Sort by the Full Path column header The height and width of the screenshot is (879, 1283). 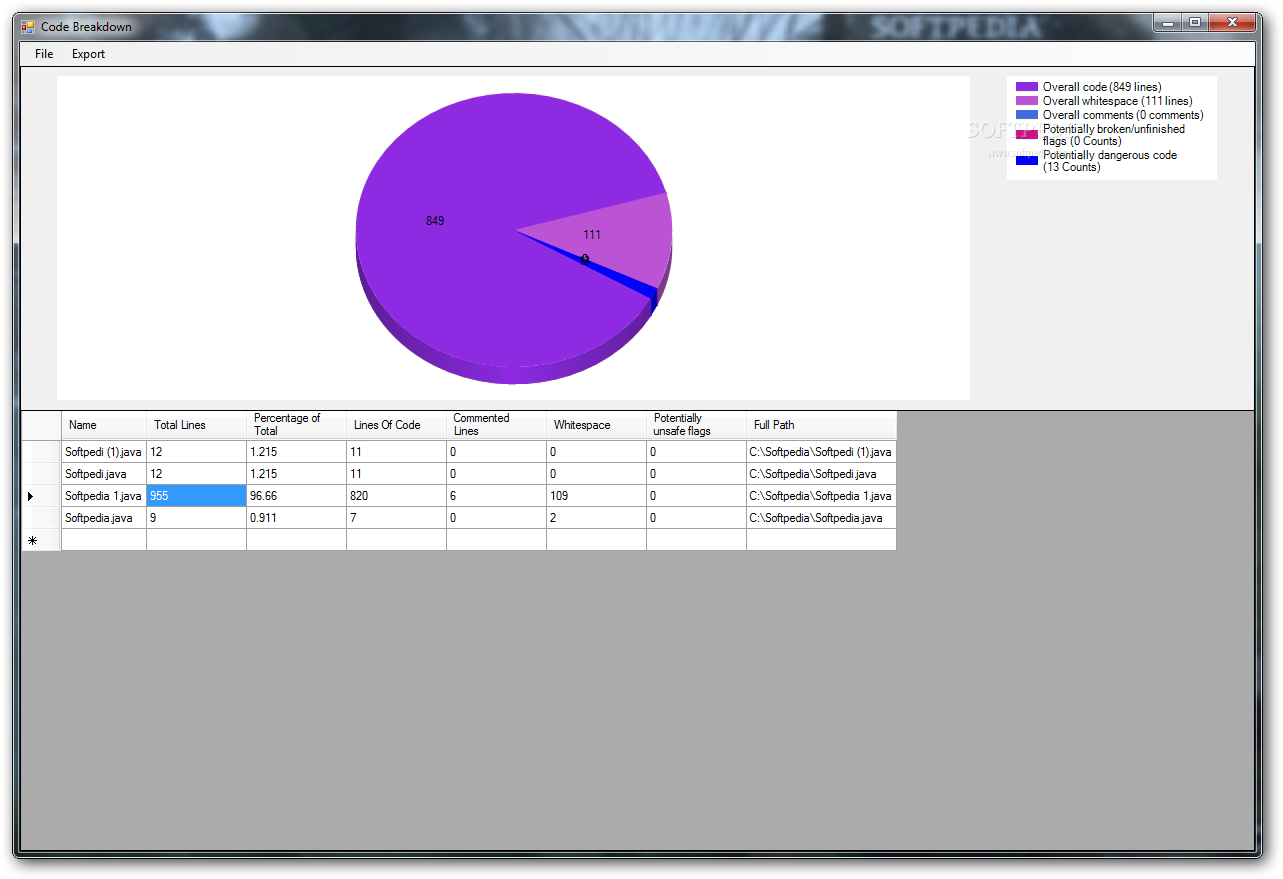821,425
